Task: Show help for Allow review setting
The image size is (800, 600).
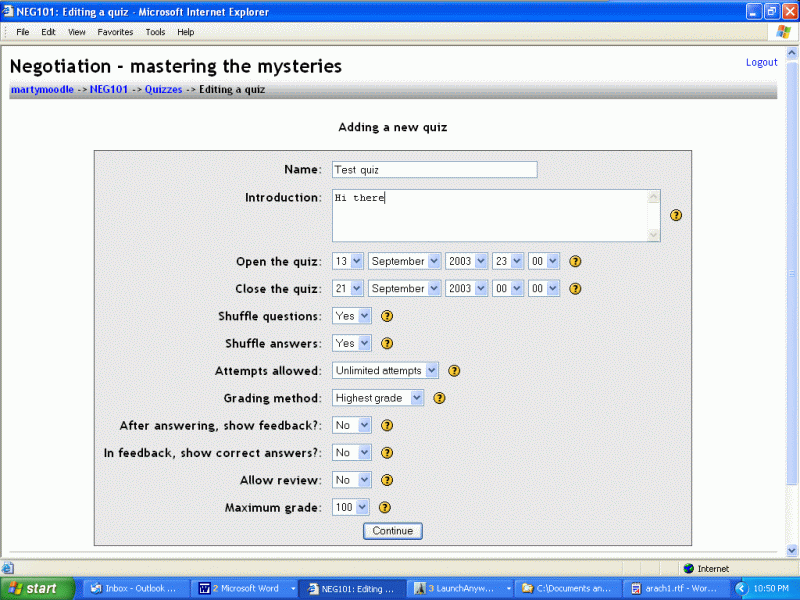Action: (x=387, y=480)
